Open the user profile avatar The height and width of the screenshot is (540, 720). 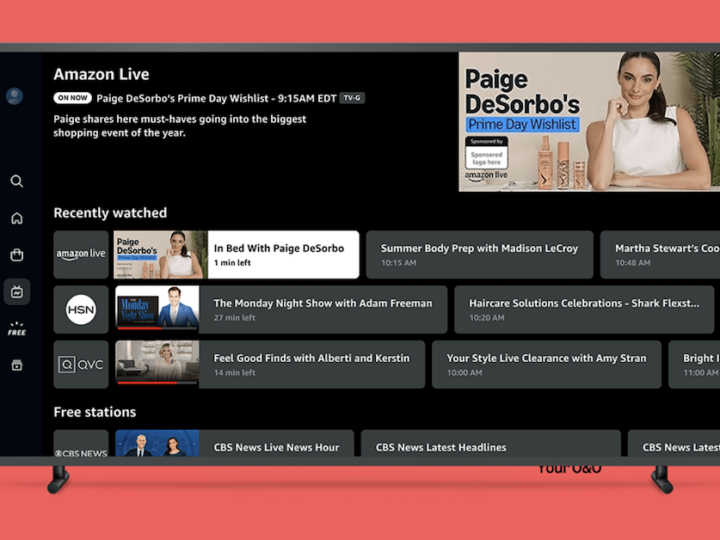15,96
